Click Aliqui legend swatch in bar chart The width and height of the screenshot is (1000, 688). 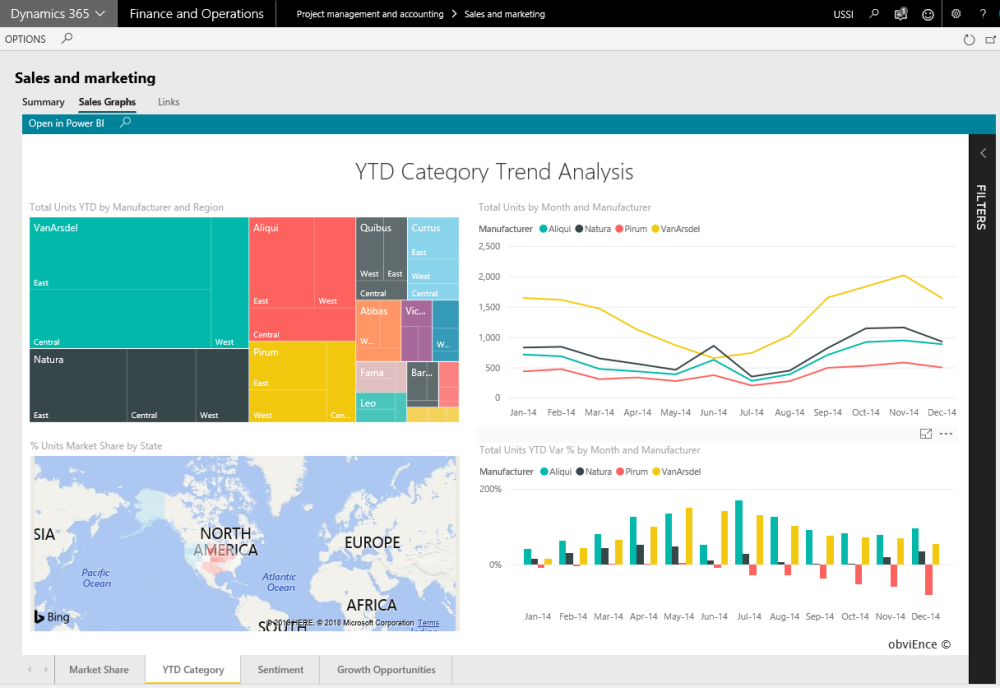(544, 472)
